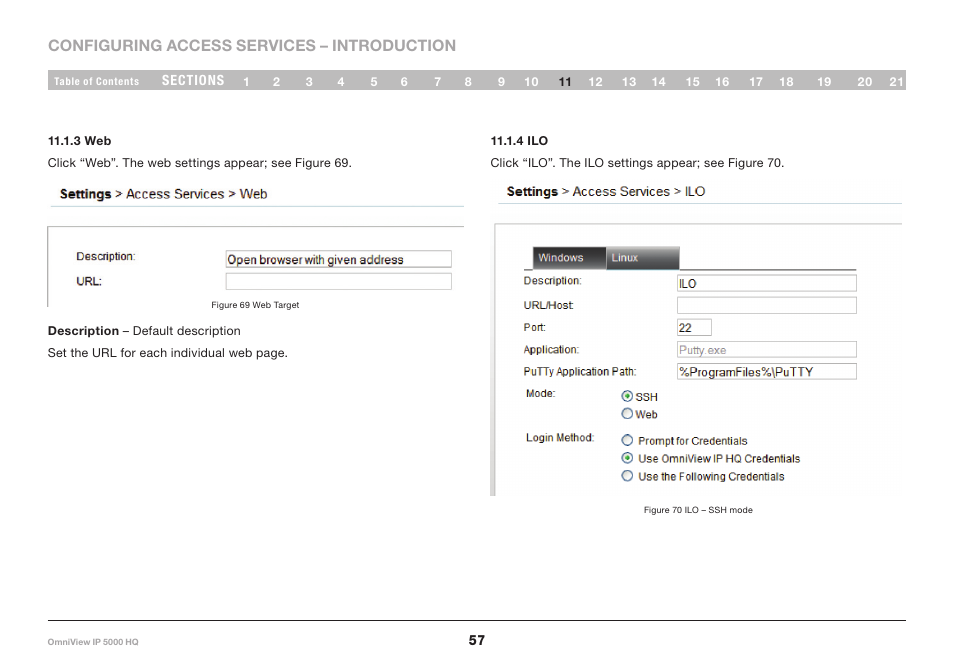The height and width of the screenshot is (668, 954).
Task: Click the '11.1.4 ILO' heading
Action: pos(519,141)
